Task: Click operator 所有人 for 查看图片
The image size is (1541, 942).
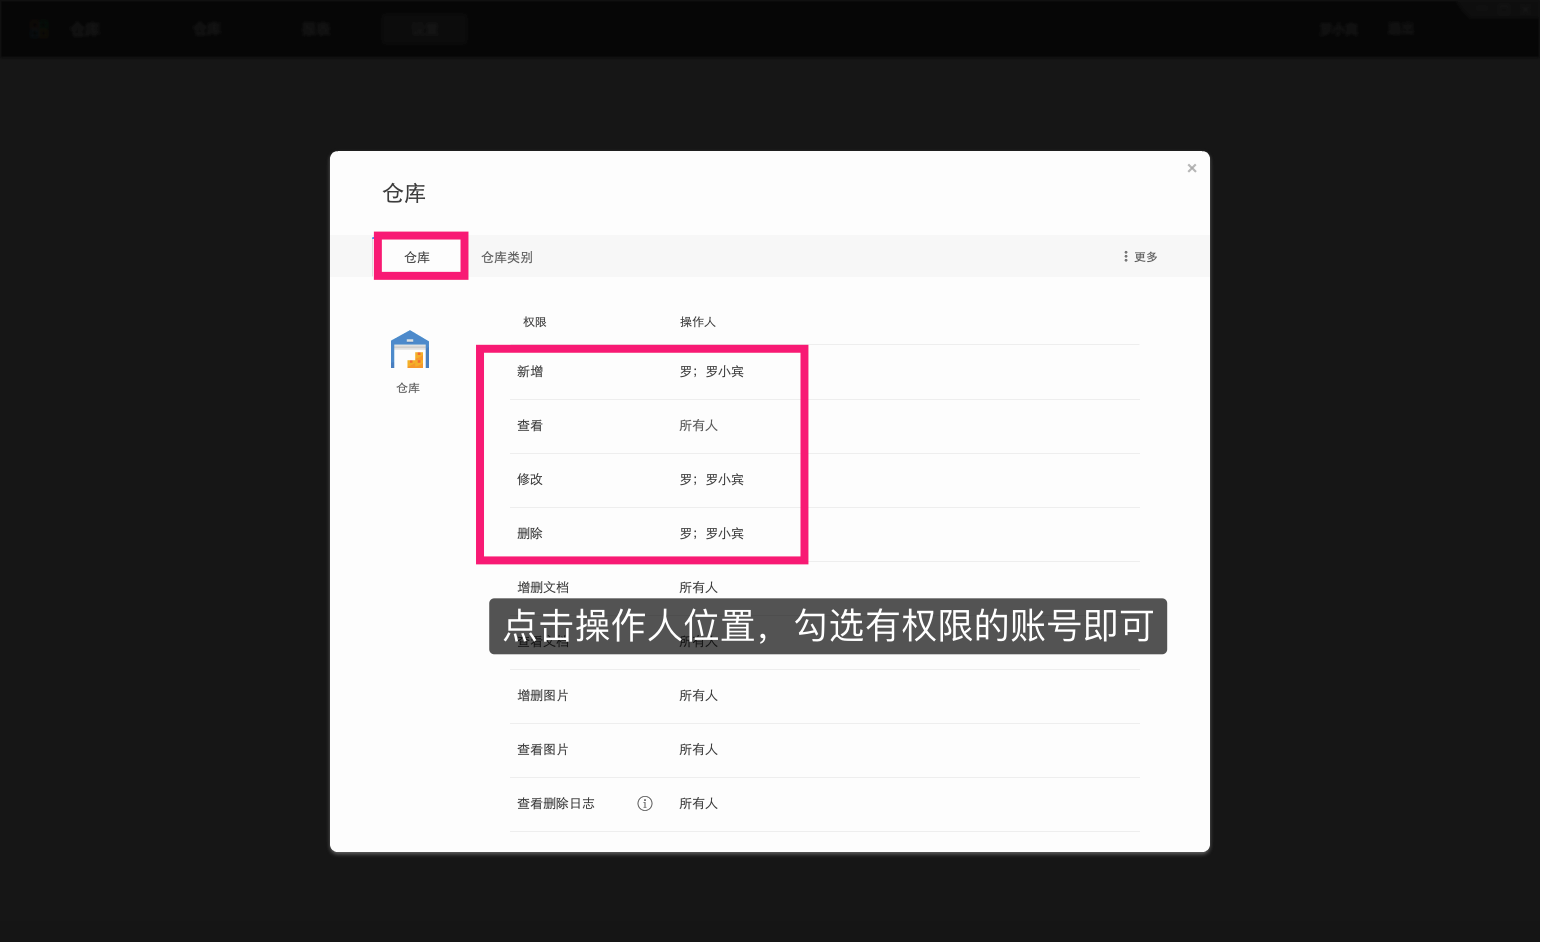Action: (x=699, y=749)
